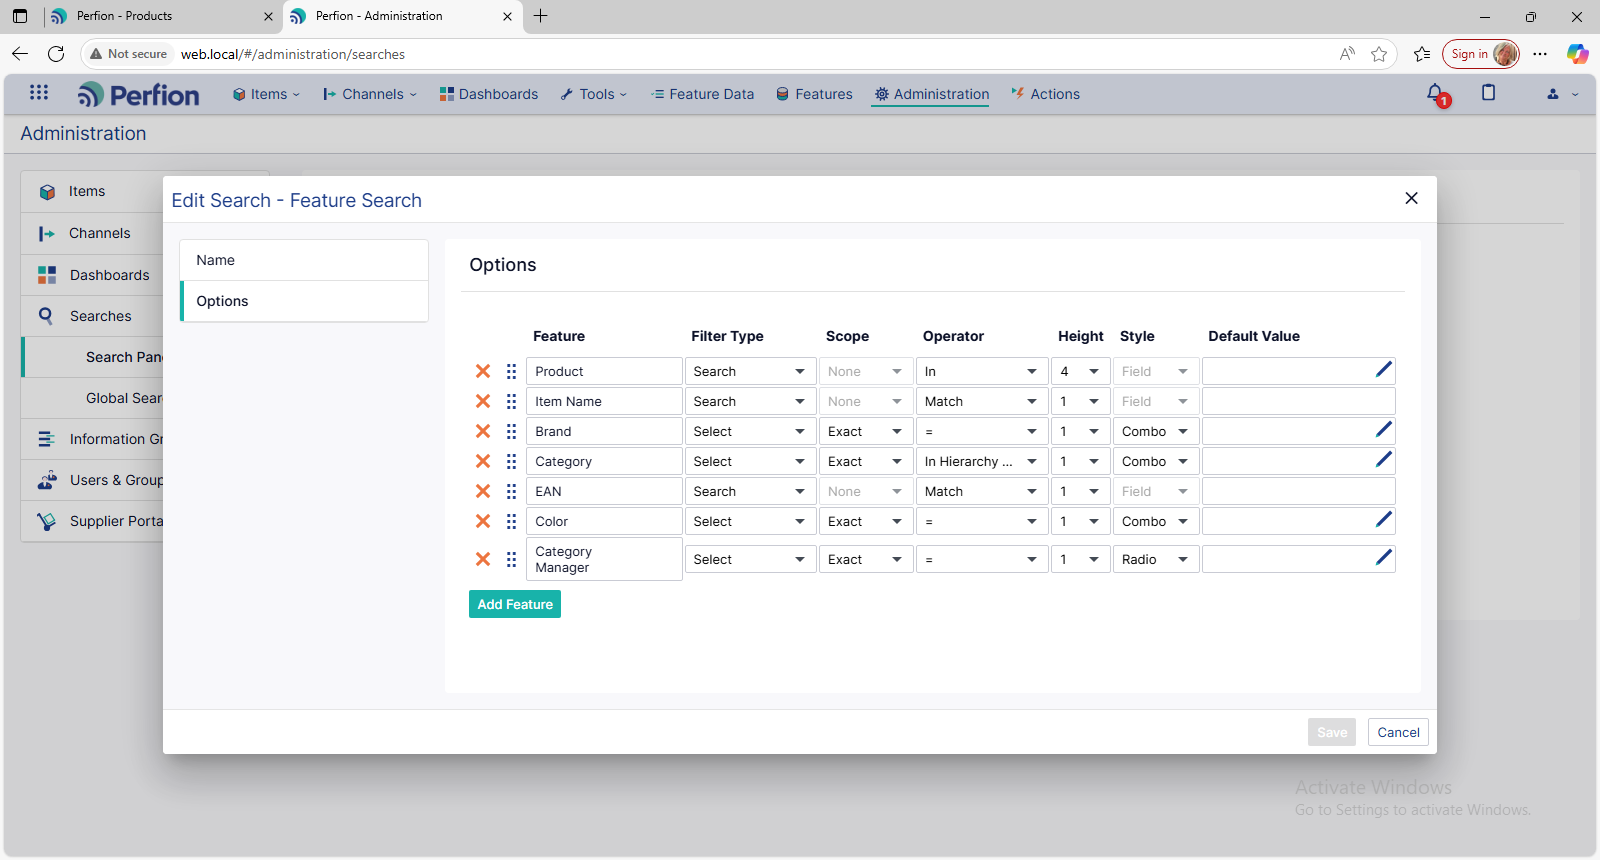Edit default value for Category row
1600x860 pixels.
(1384, 460)
